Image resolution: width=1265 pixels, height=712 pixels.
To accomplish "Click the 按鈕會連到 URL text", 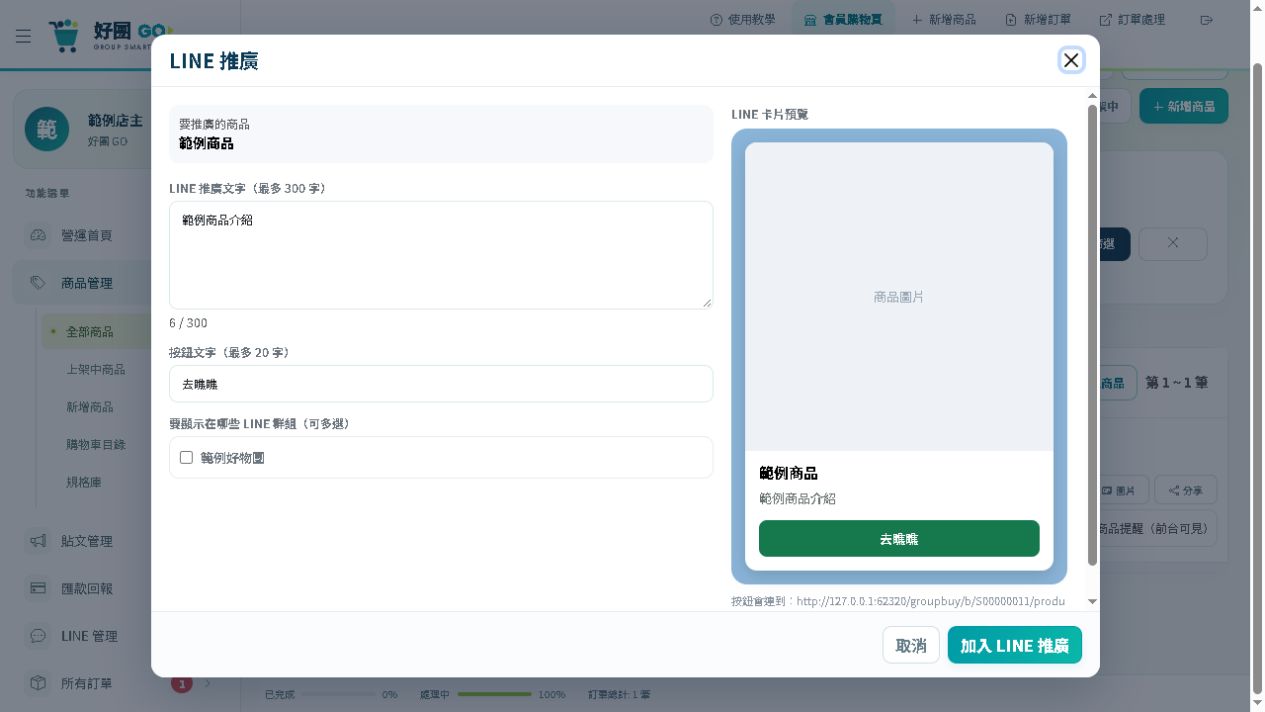I will tap(898, 601).
